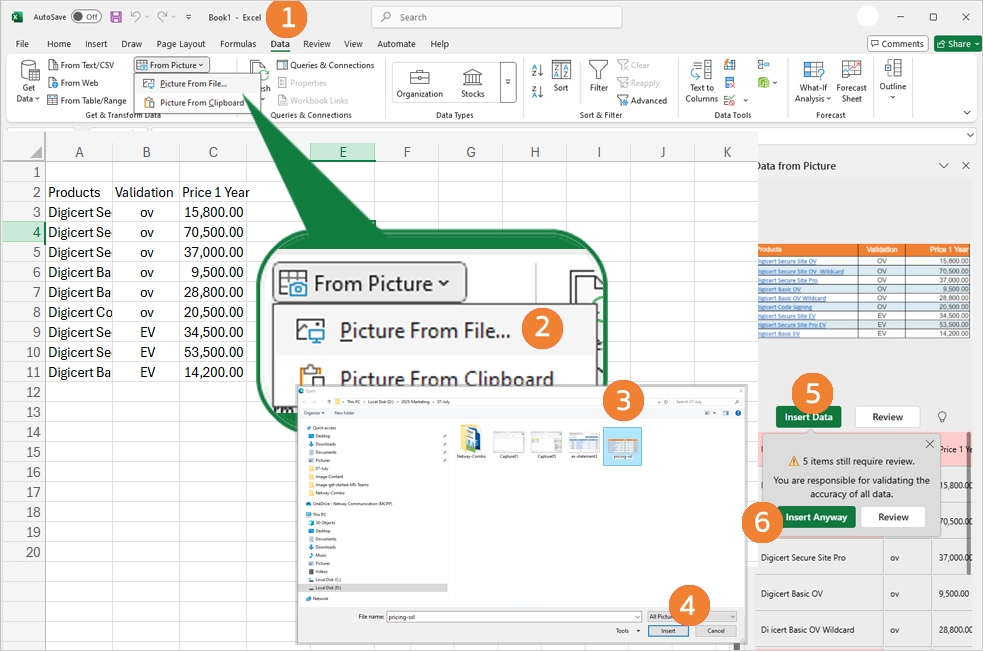This screenshot has height=651, width=983.
Task: Click the Data Validation icon
Action: pyautogui.click(x=729, y=100)
